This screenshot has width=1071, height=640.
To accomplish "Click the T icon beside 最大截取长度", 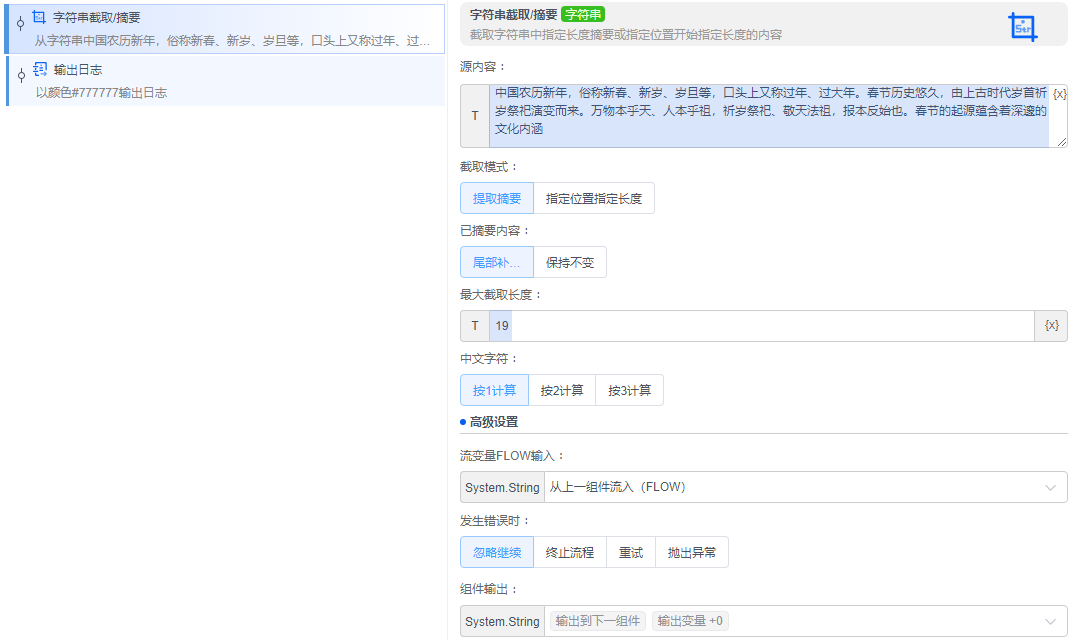I will pos(474,326).
